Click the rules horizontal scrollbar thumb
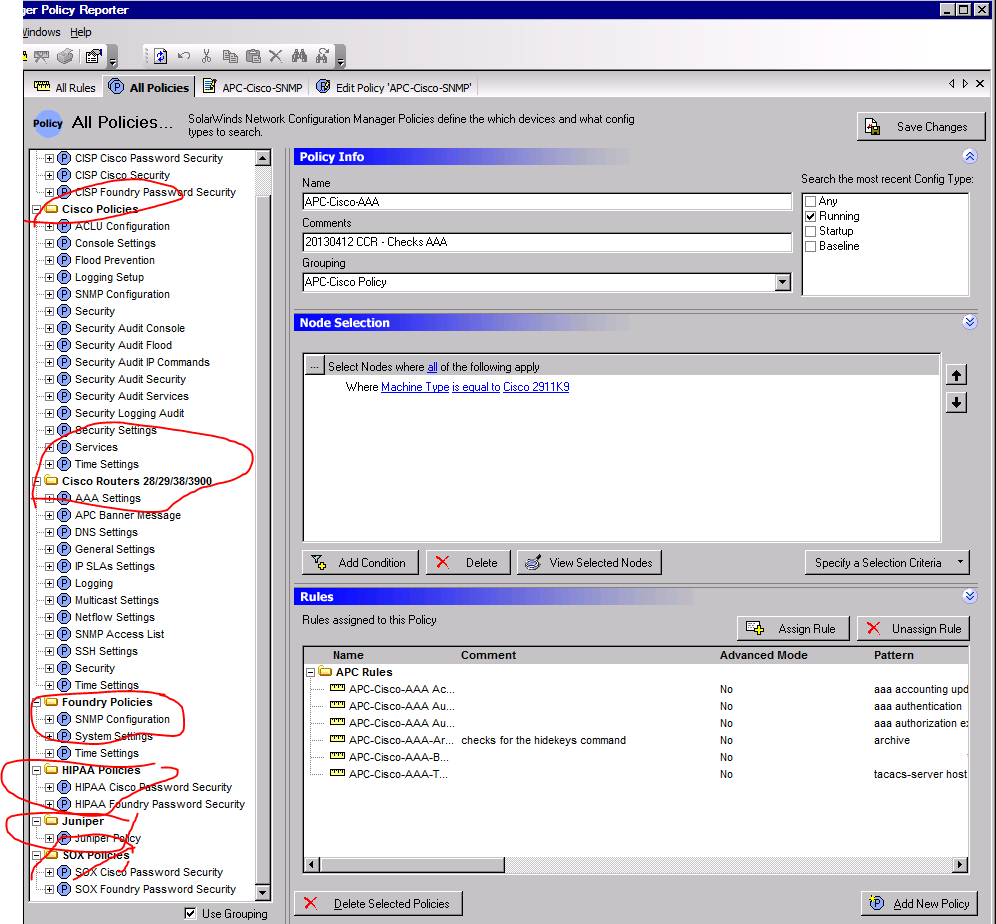Screen dimensions: 996x924 pos(412,864)
